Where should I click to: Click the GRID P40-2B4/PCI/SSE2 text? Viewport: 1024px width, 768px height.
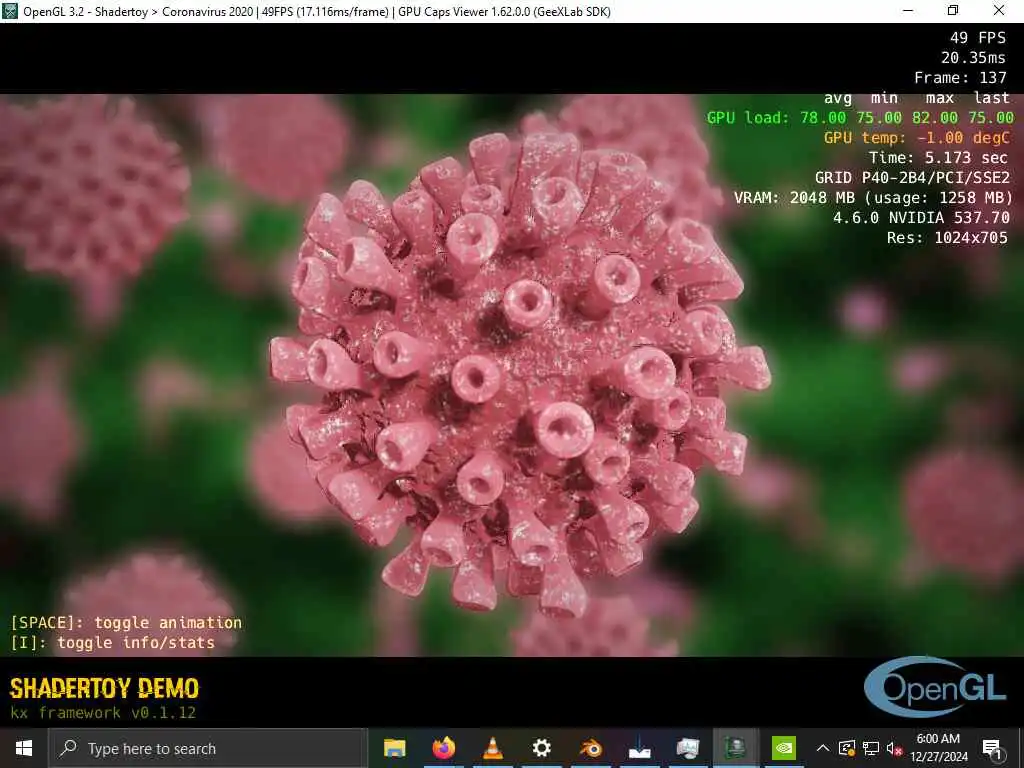[912, 178]
